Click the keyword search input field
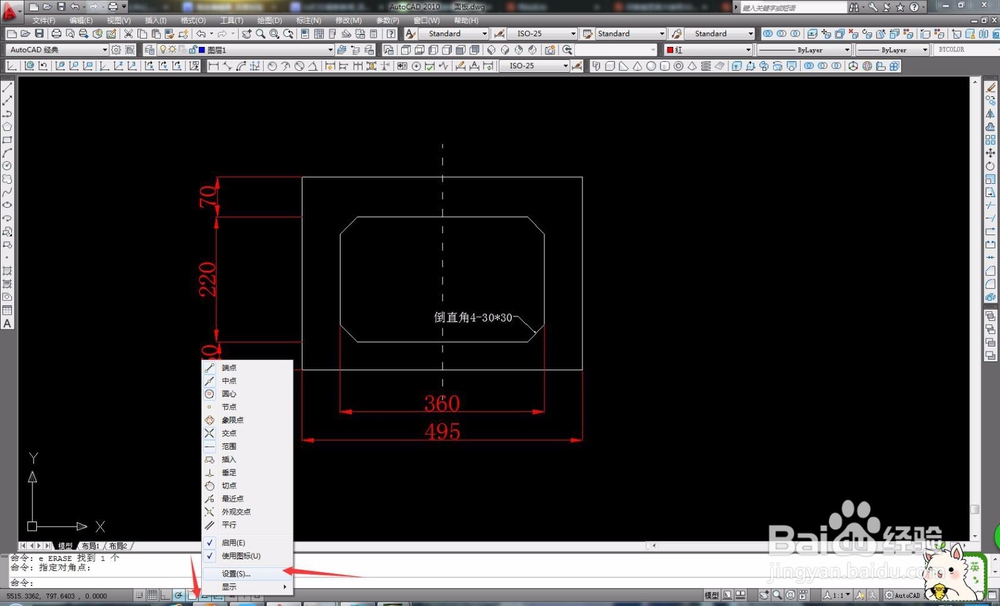Screen dimensions: 1000x606 [793, 8]
